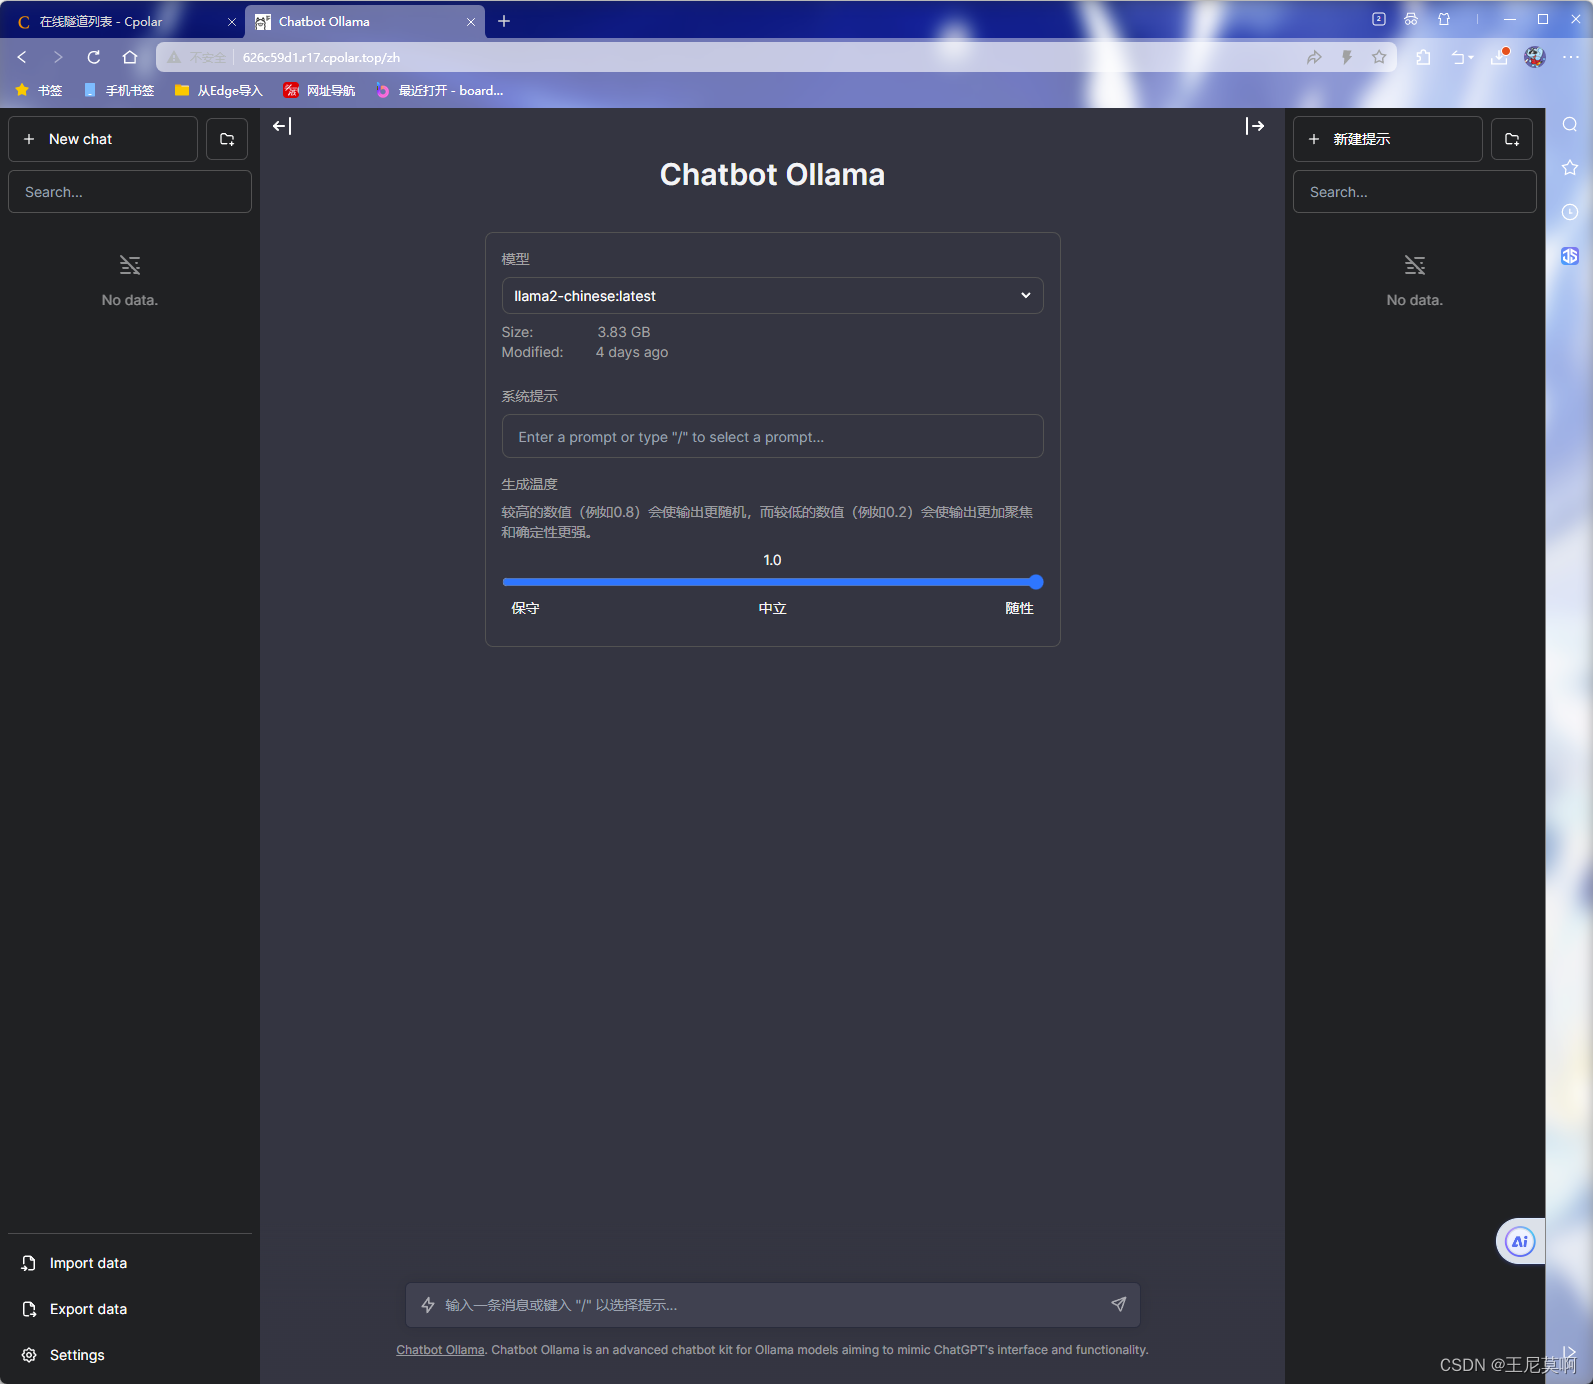Click the address bar URL
The height and width of the screenshot is (1384, 1593).
click(321, 58)
